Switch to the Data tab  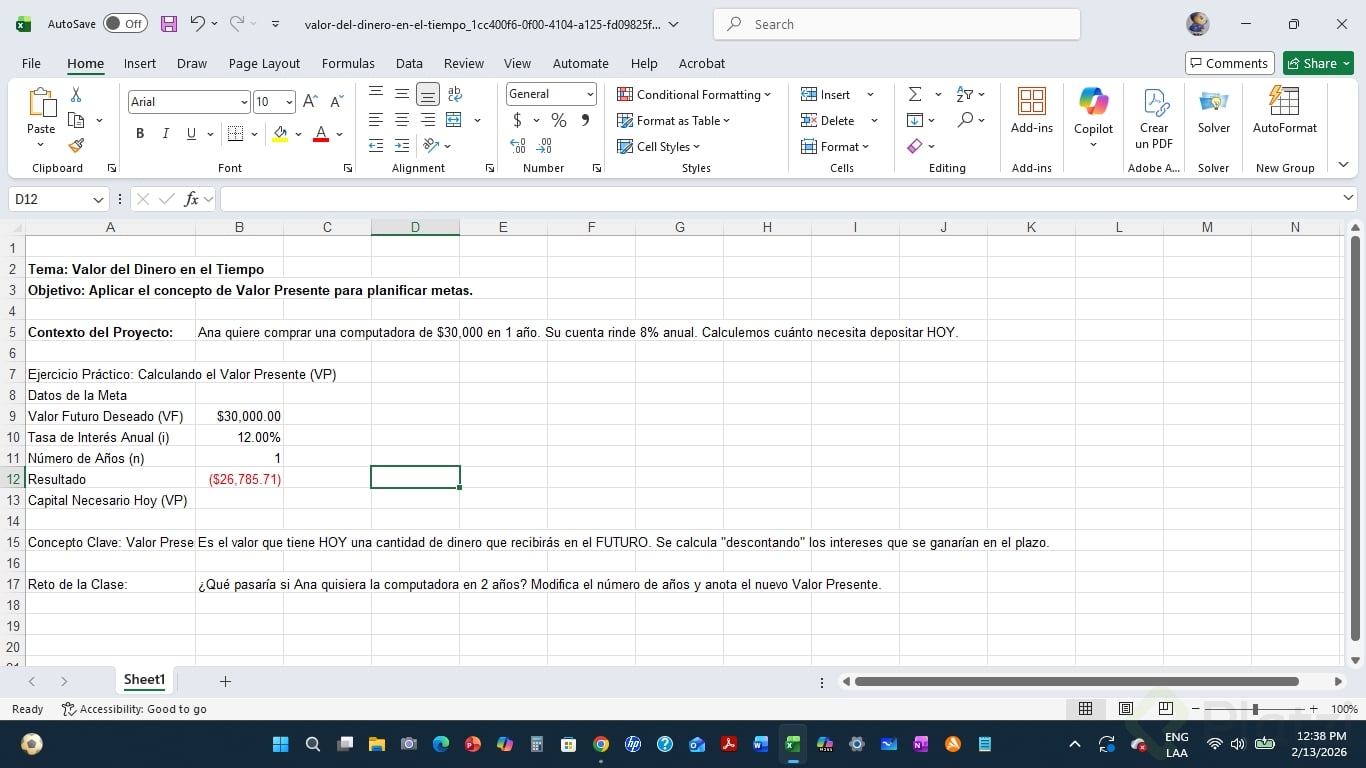point(409,63)
